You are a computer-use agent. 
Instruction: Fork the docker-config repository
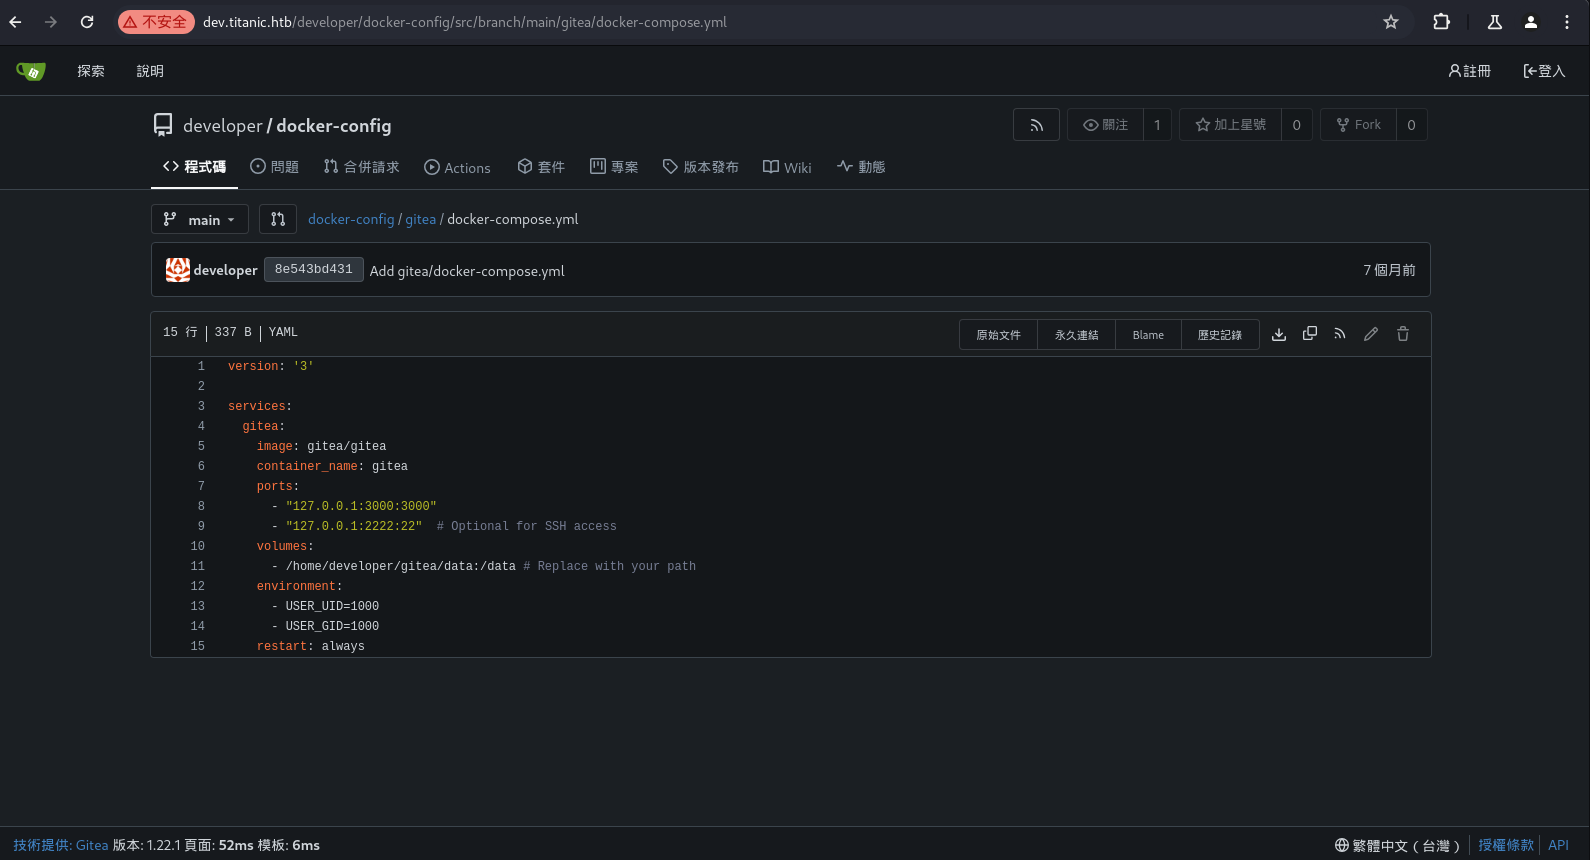1358,125
